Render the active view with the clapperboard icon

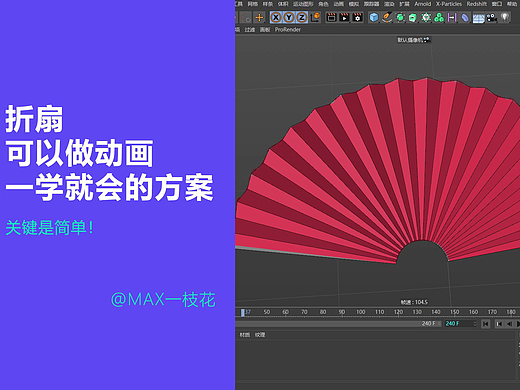click(x=331, y=17)
